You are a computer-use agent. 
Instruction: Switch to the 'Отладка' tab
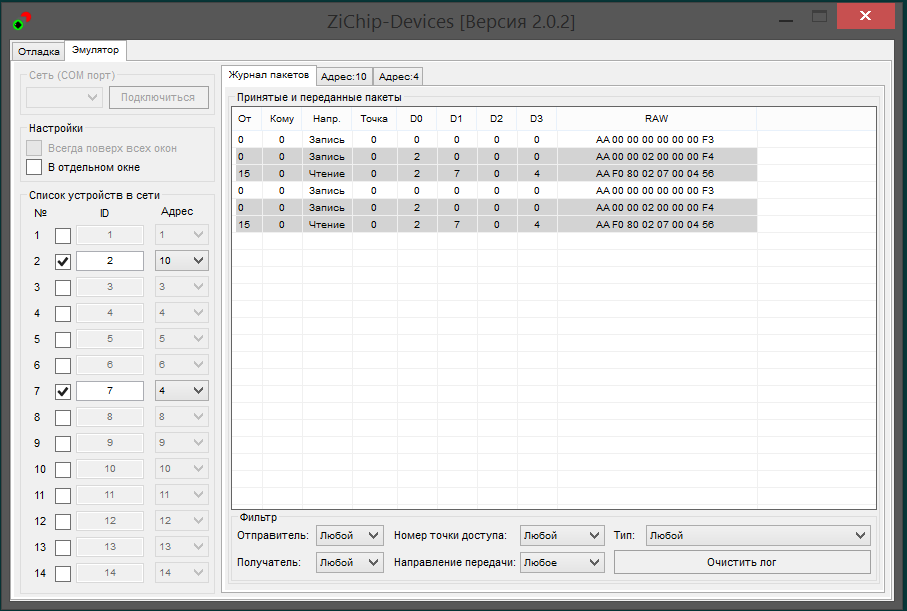point(39,51)
